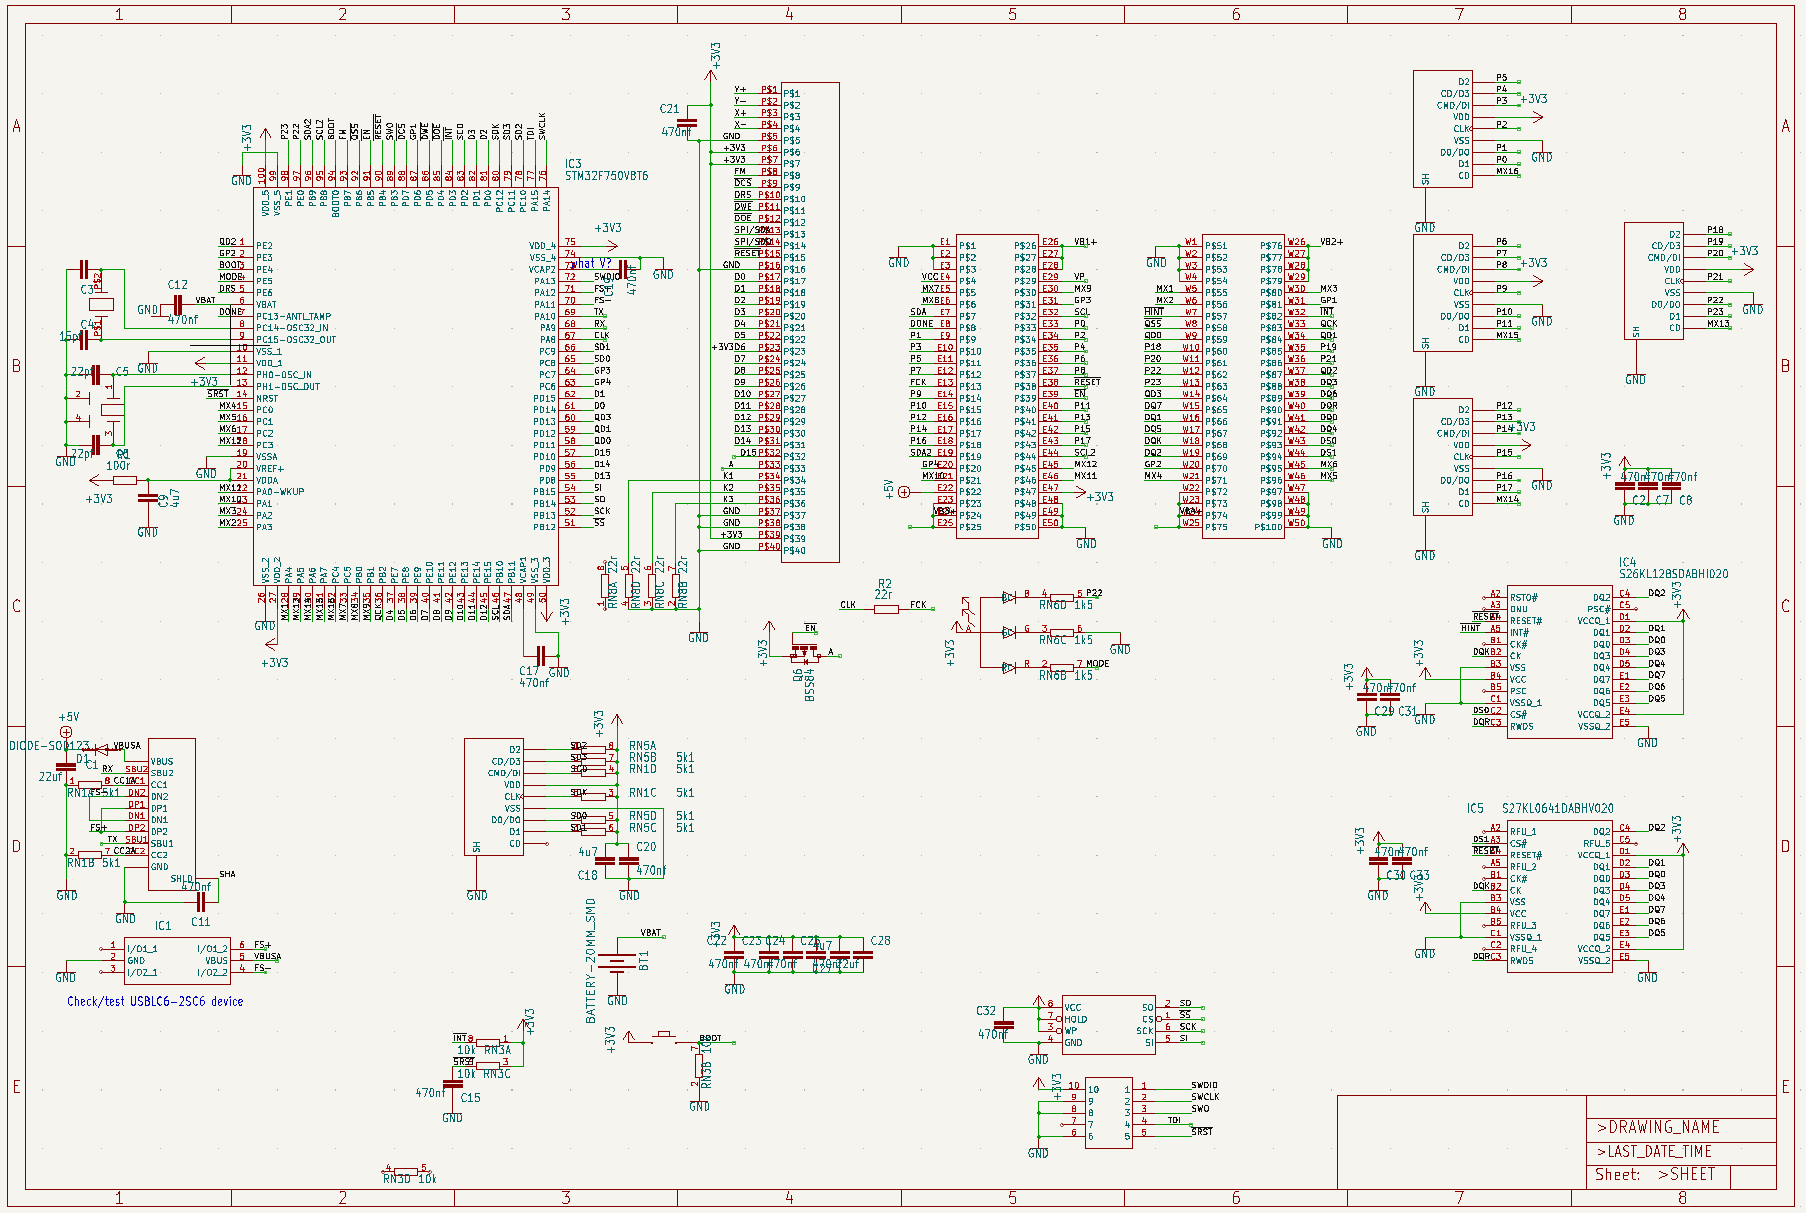This screenshot has width=1806, height=1213.
Task: Click the IC1 reference label
Action: coord(163,926)
